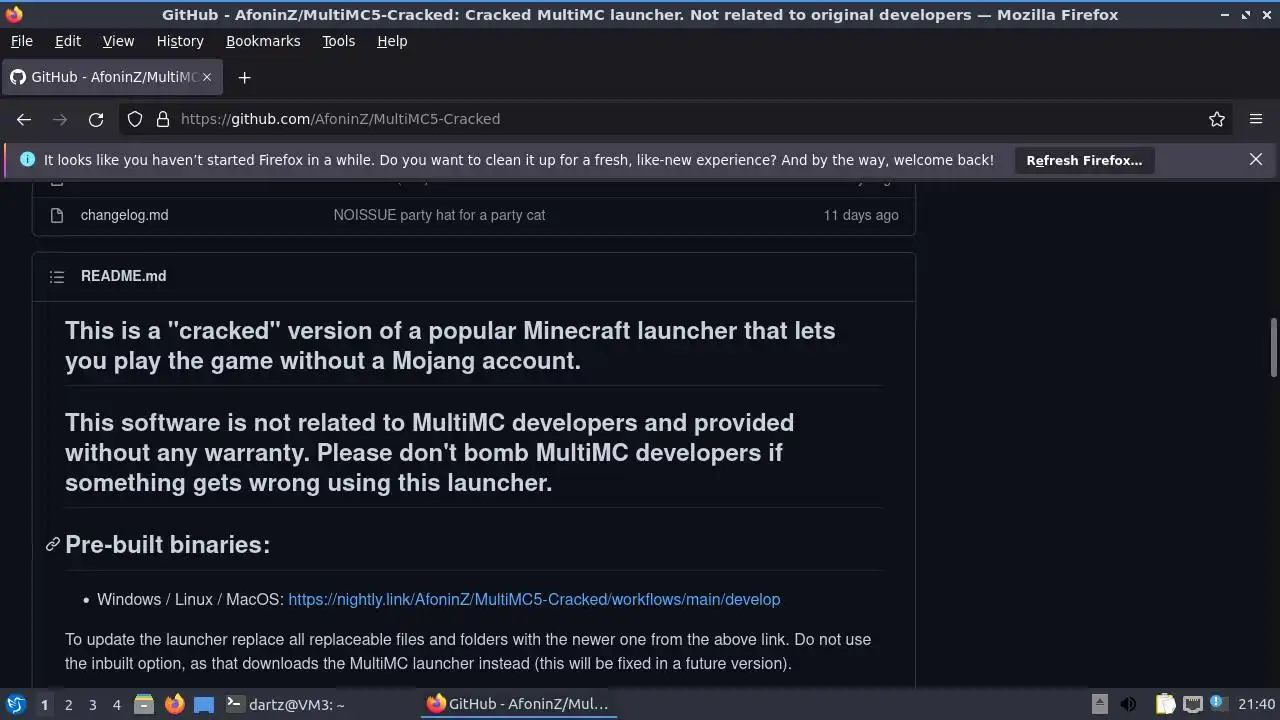Launch the file manager from taskbar
The width and height of the screenshot is (1280, 720).
pos(143,704)
